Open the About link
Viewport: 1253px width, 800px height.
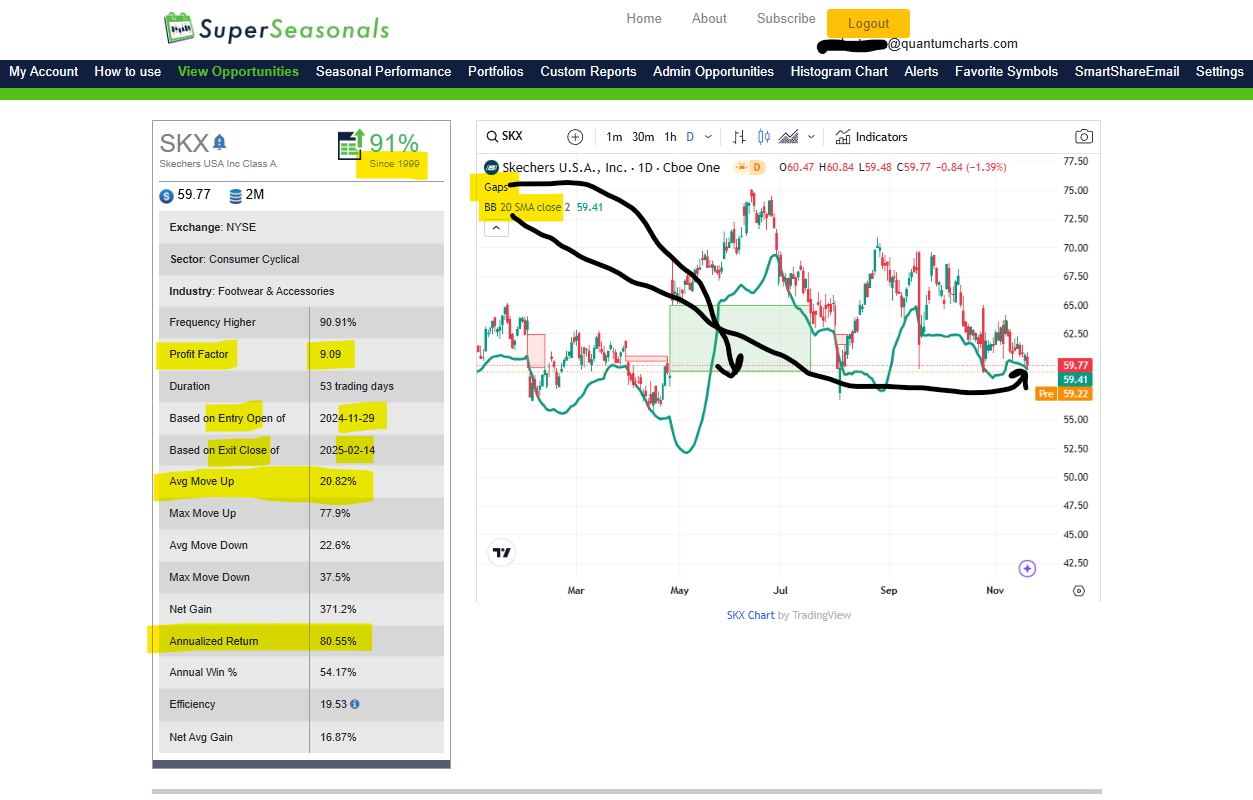[x=709, y=19]
